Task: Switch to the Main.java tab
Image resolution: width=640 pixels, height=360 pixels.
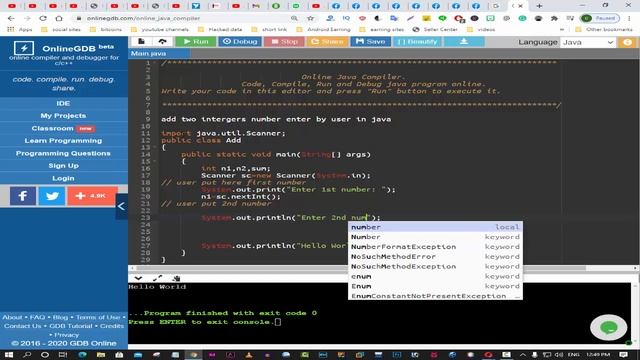Action: [159, 53]
